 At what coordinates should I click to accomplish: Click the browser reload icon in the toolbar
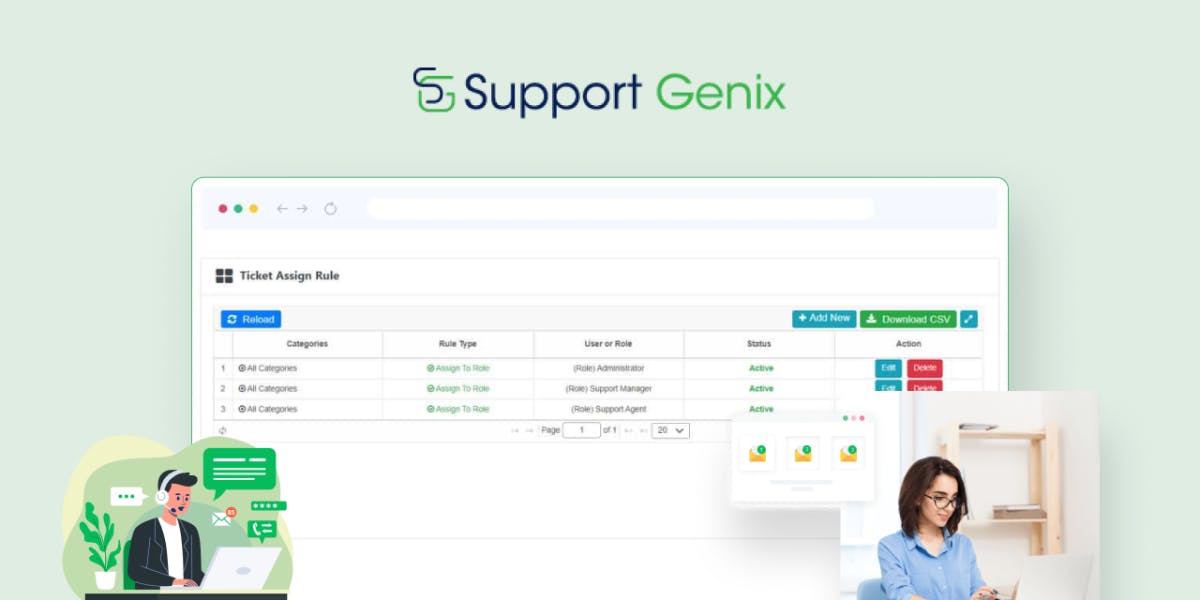click(x=331, y=208)
